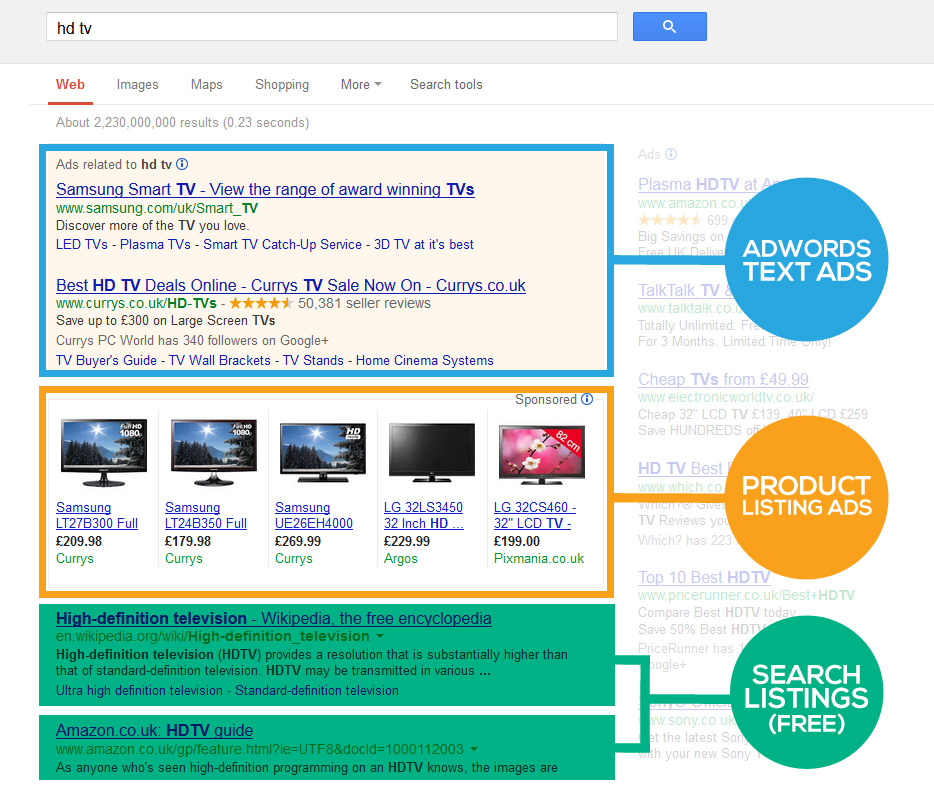
Task: Click LG 32CS460 product image
Action: point(541,454)
